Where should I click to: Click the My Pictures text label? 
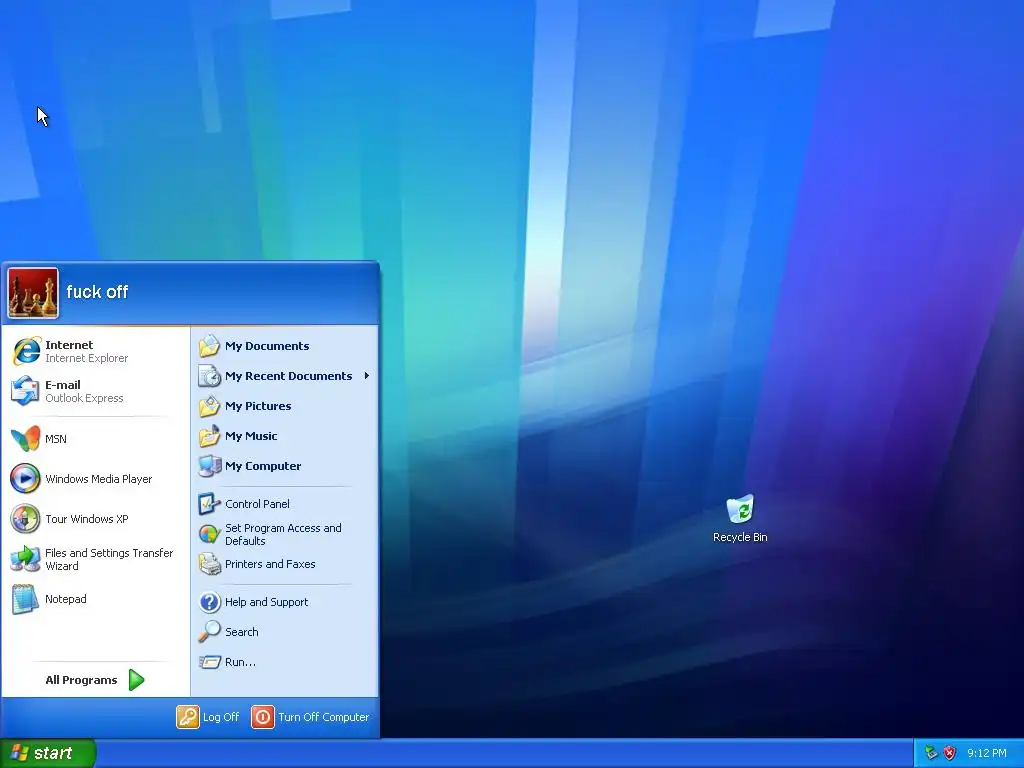click(x=258, y=406)
